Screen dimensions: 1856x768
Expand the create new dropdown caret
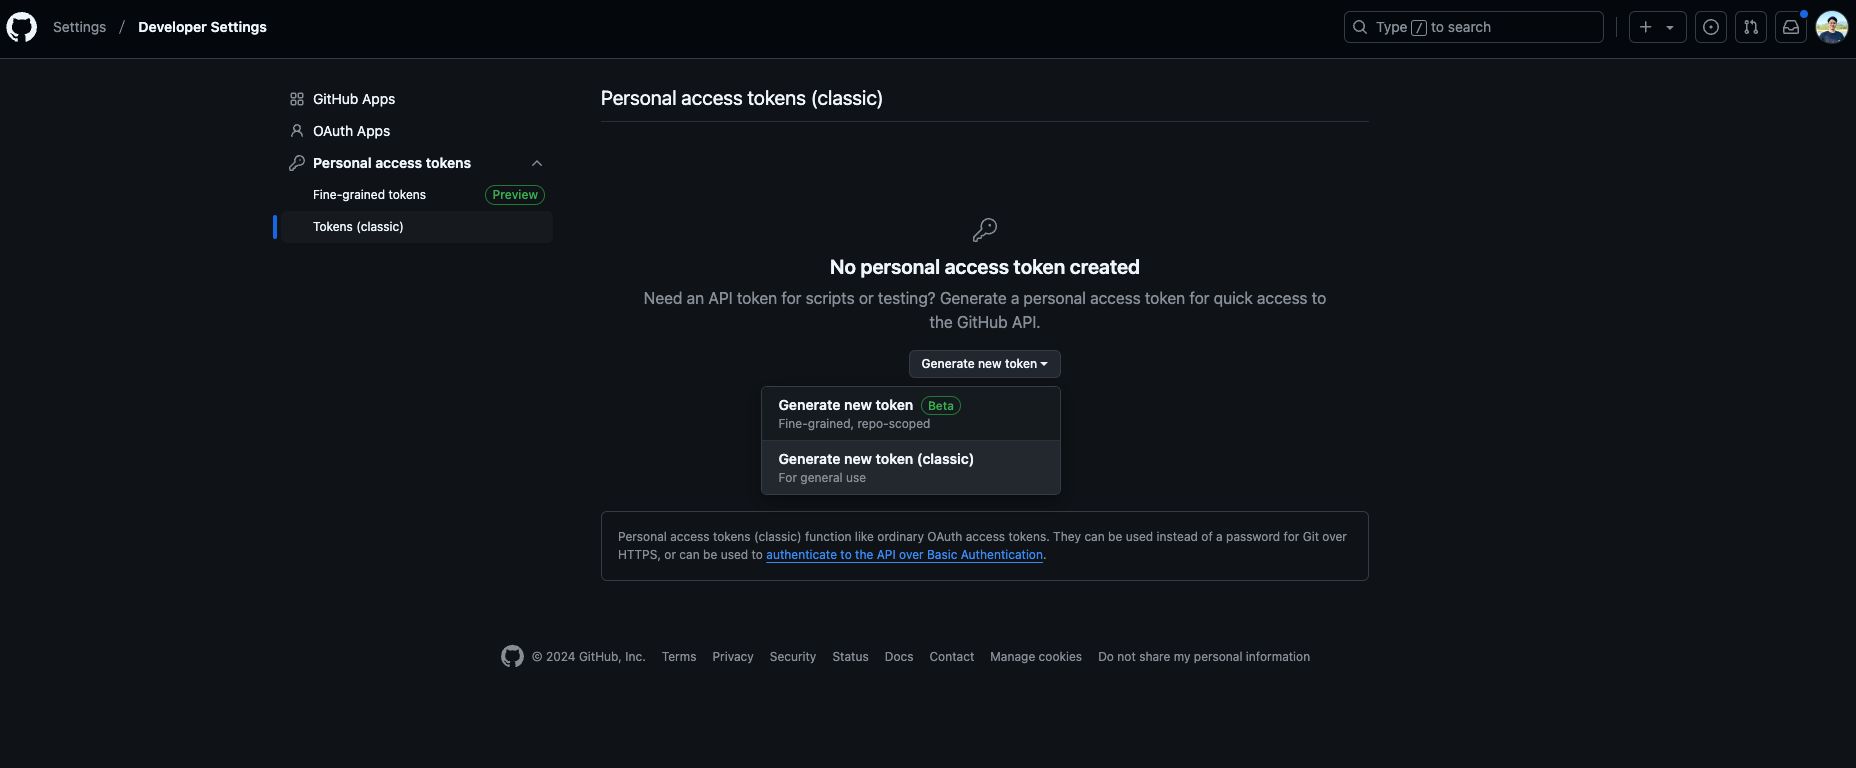1670,27
